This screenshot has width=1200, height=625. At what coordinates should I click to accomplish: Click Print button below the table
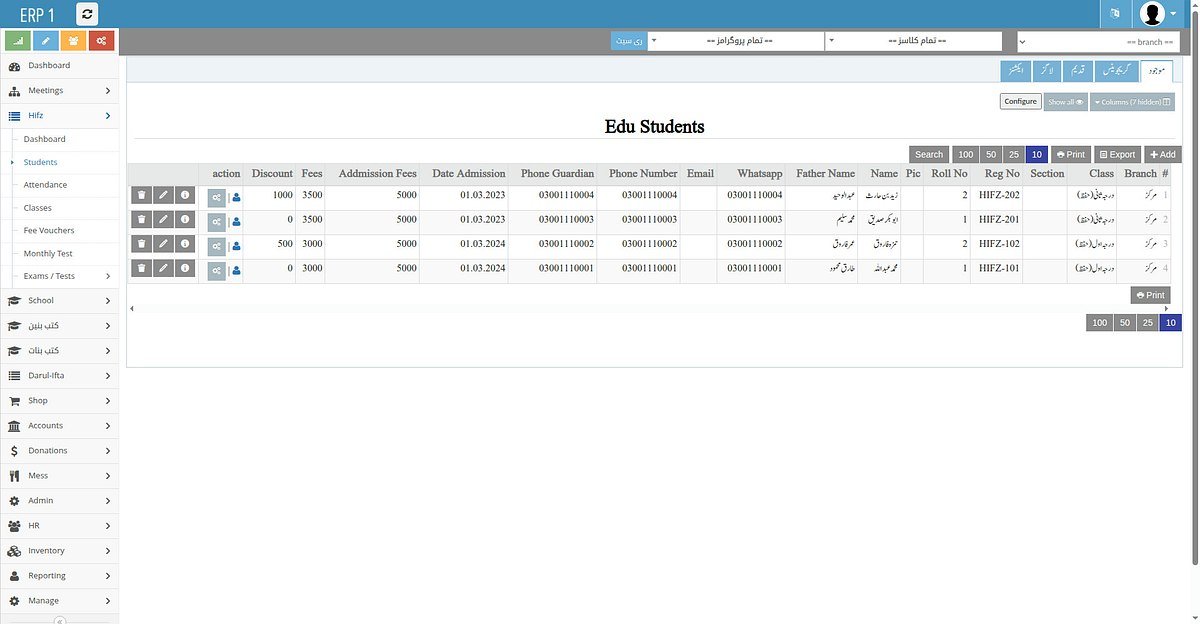[1150, 295]
